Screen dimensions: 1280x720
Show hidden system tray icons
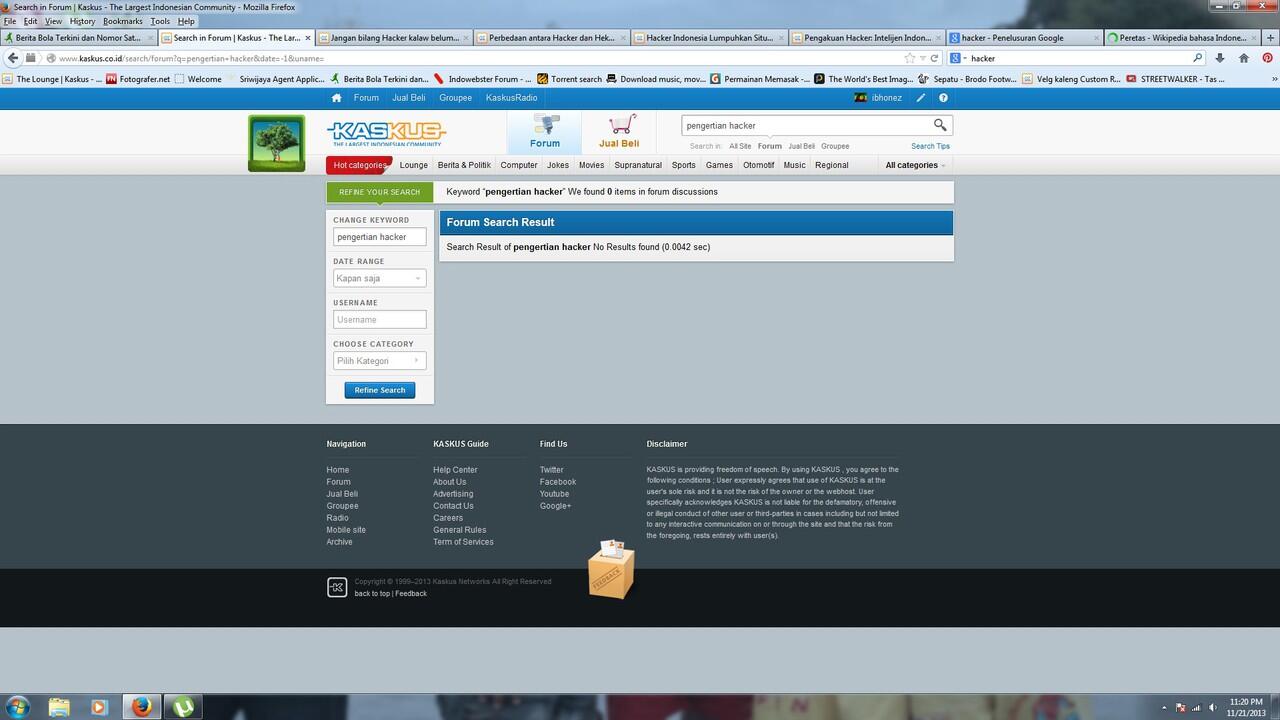pos(1164,707)
